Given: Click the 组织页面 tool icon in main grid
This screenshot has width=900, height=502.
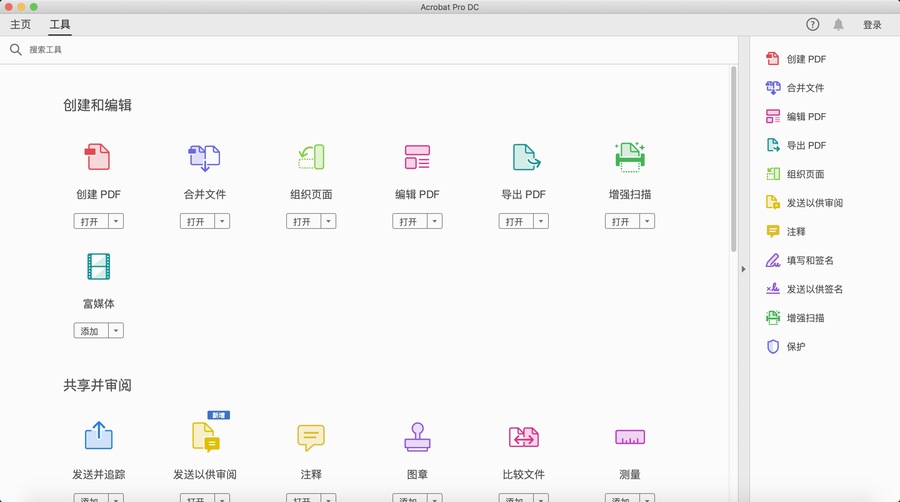Looking at the screenshot, I should click(x=311, y=157).
